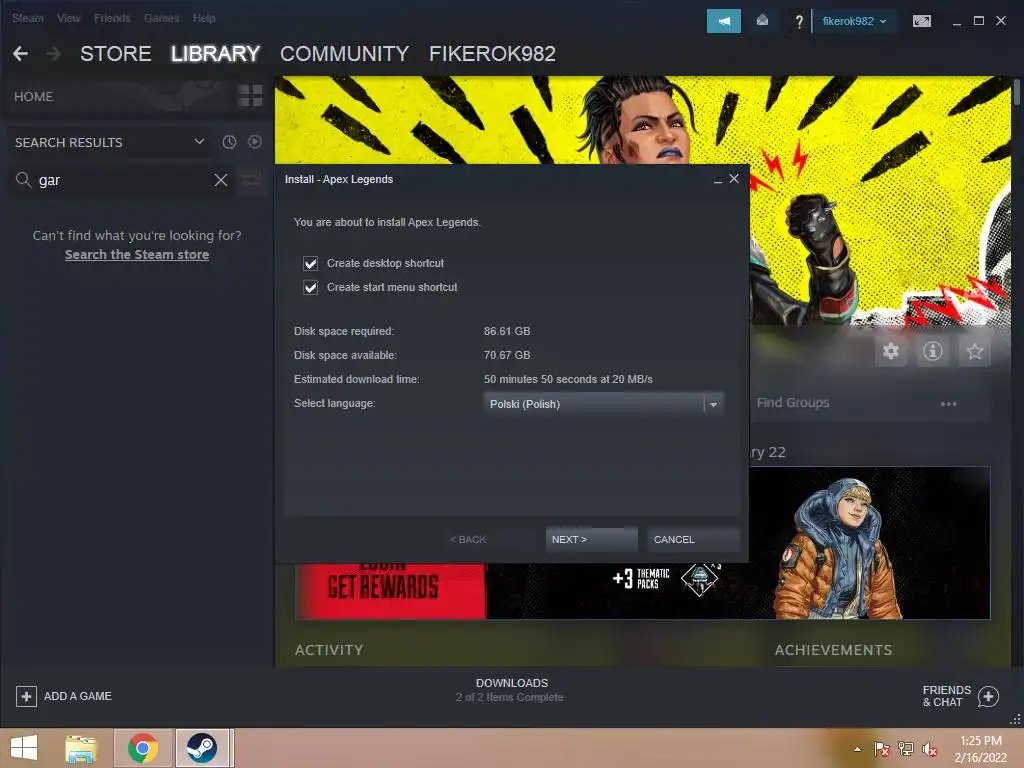Open the fikerok982 account dropdown
The height and width of the screenshot is (768, 1024).
(854, 21)
